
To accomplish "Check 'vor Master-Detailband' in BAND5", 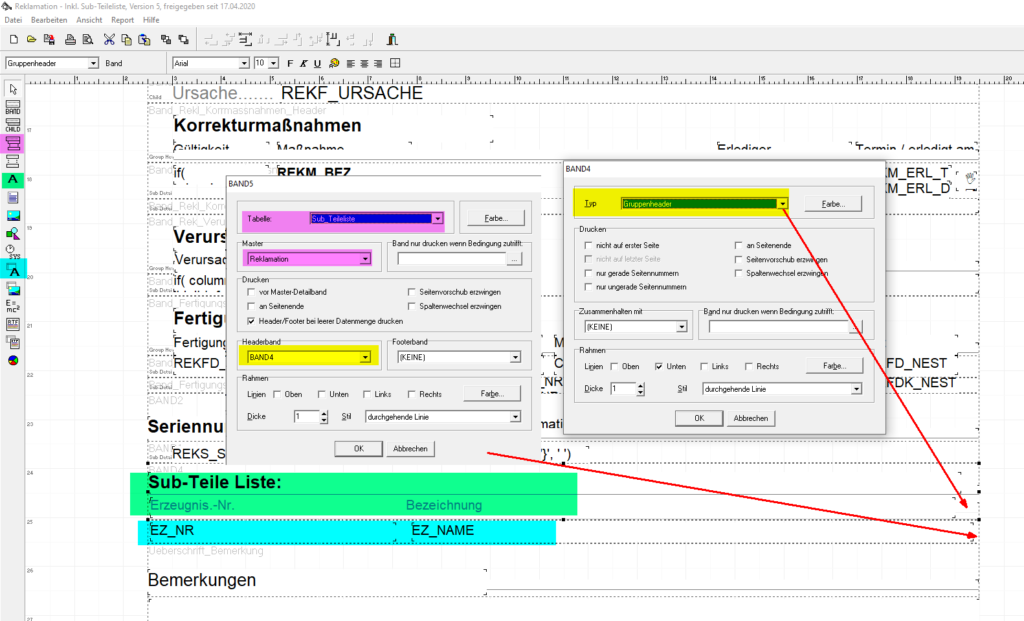I will [x=251, y=292].
